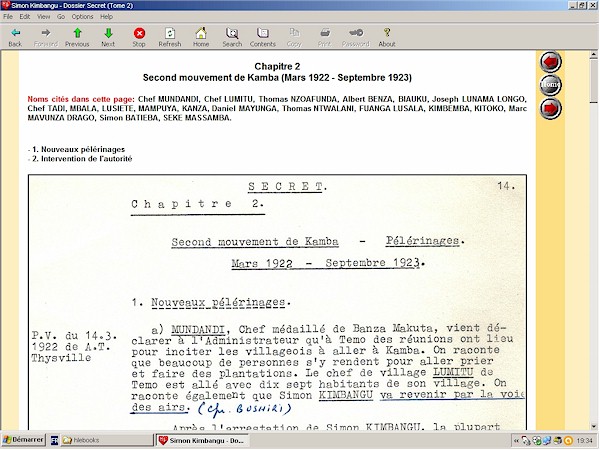
Task: Show the Contents panel
Action: click(x=263, y=37)
